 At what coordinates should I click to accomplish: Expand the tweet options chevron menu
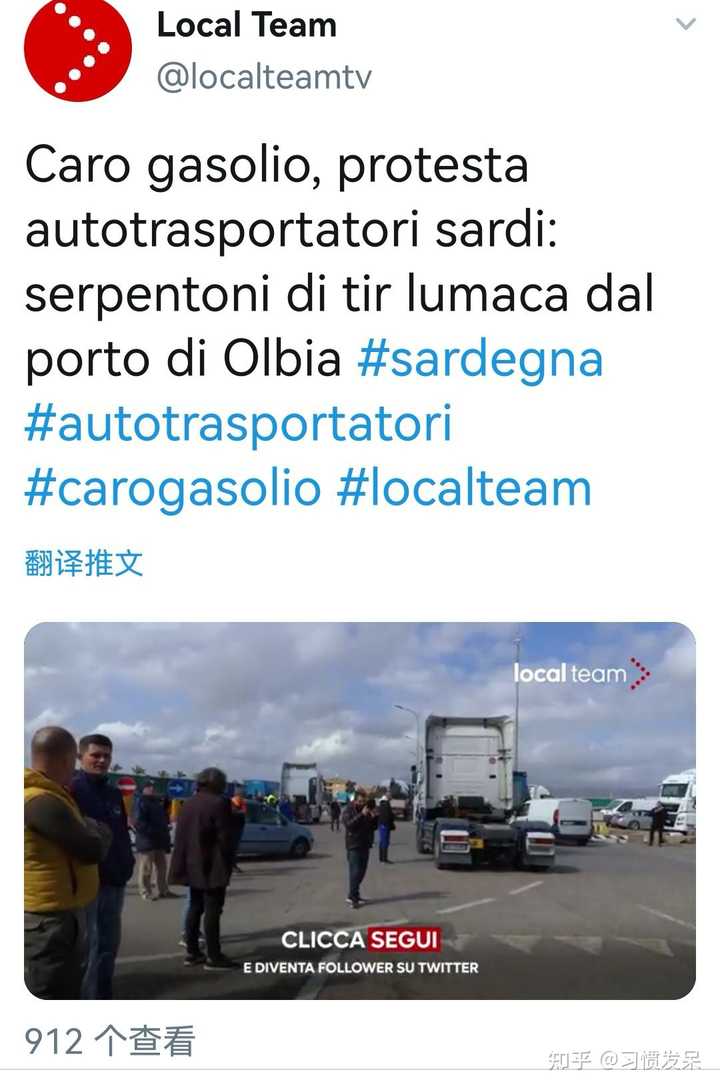(x=685, y=24)
